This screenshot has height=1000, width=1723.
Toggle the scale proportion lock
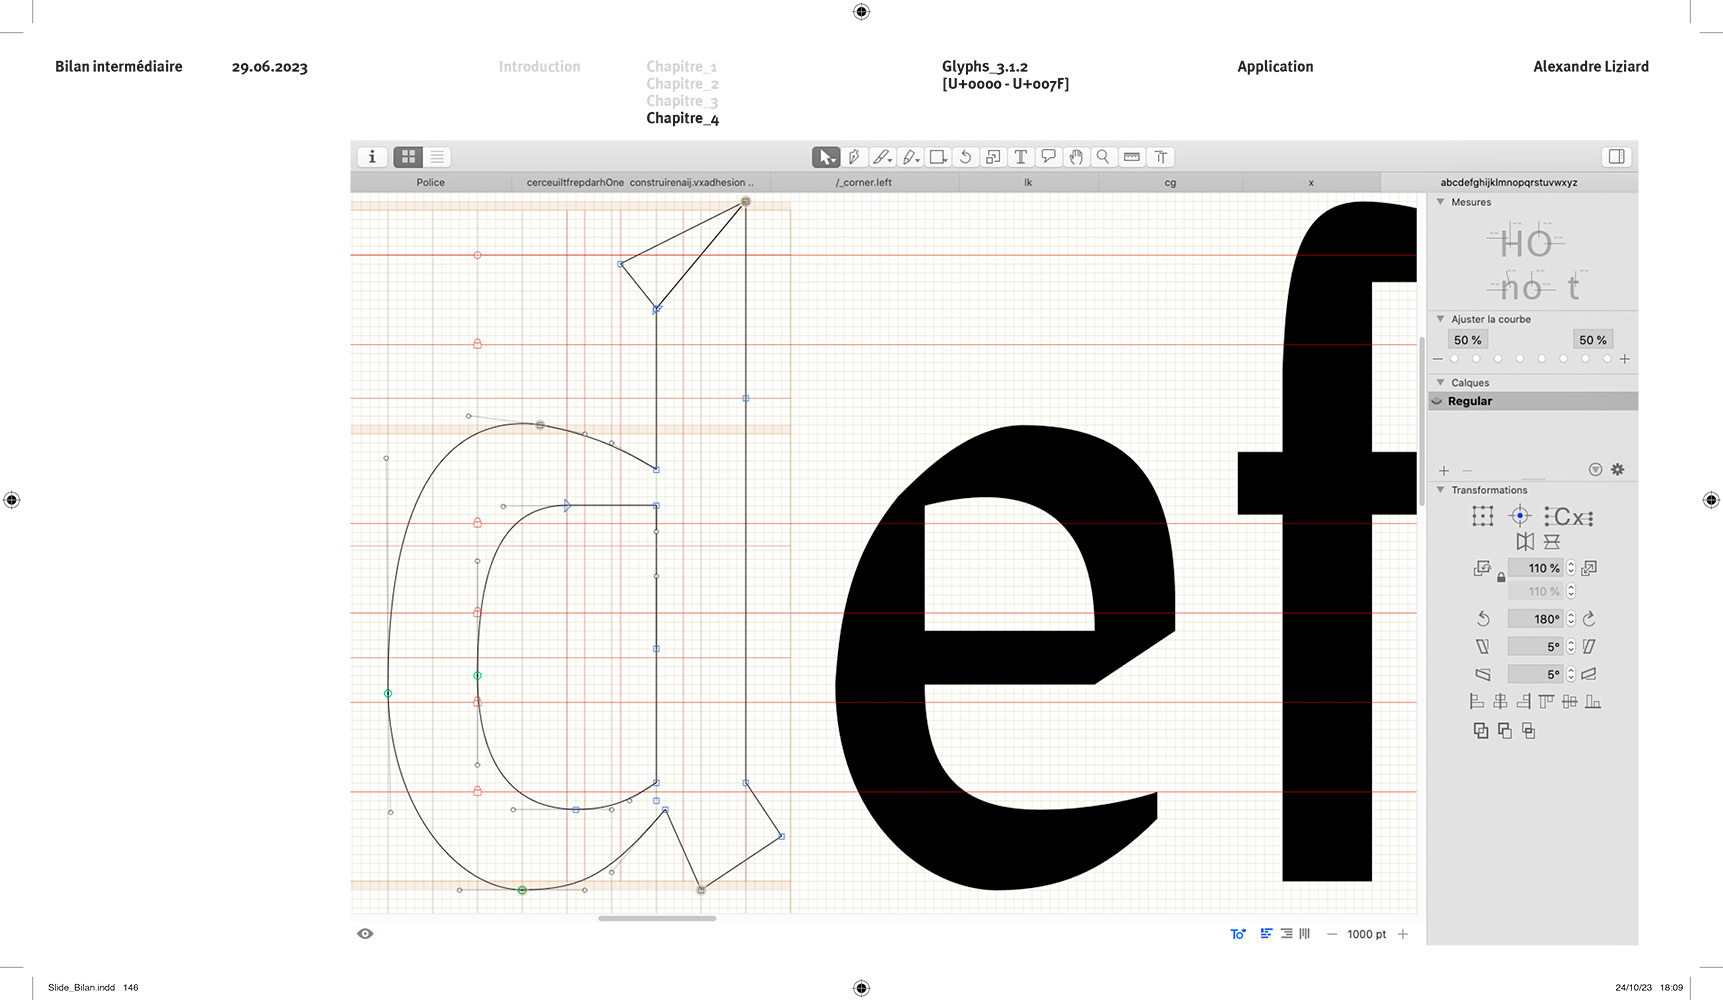click(x=1501, y=578)
